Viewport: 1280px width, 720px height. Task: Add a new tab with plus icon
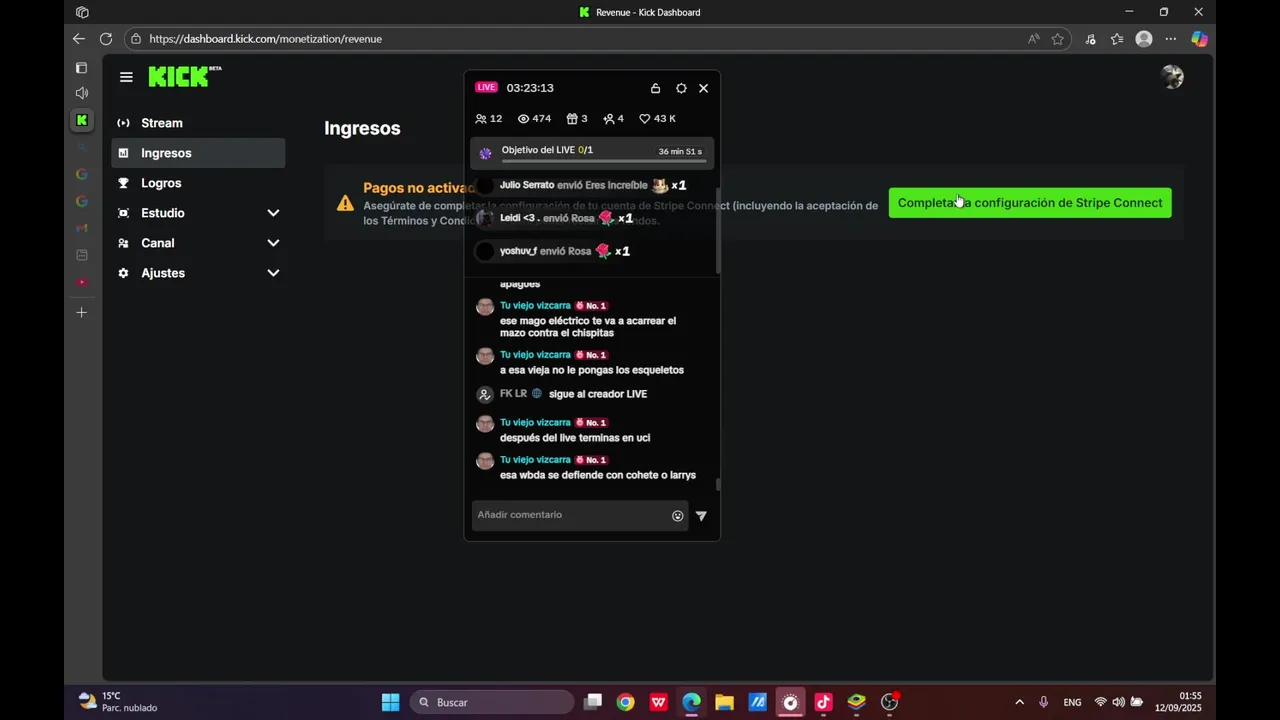tap(82, 312)
